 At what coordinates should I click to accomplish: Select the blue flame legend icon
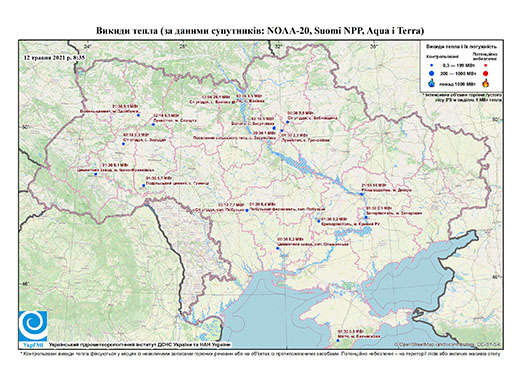pyautogui.click(x=432, y=83)
